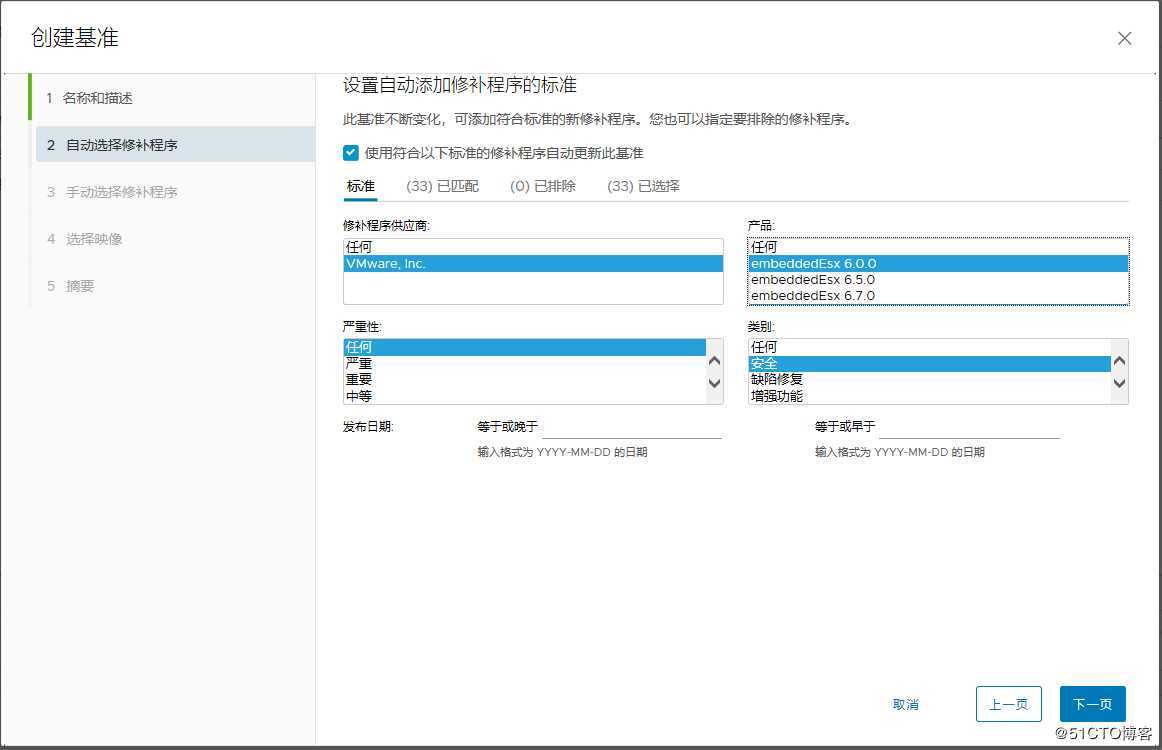
Task: Click the 取消 link
Action: [x=904, y=703]
